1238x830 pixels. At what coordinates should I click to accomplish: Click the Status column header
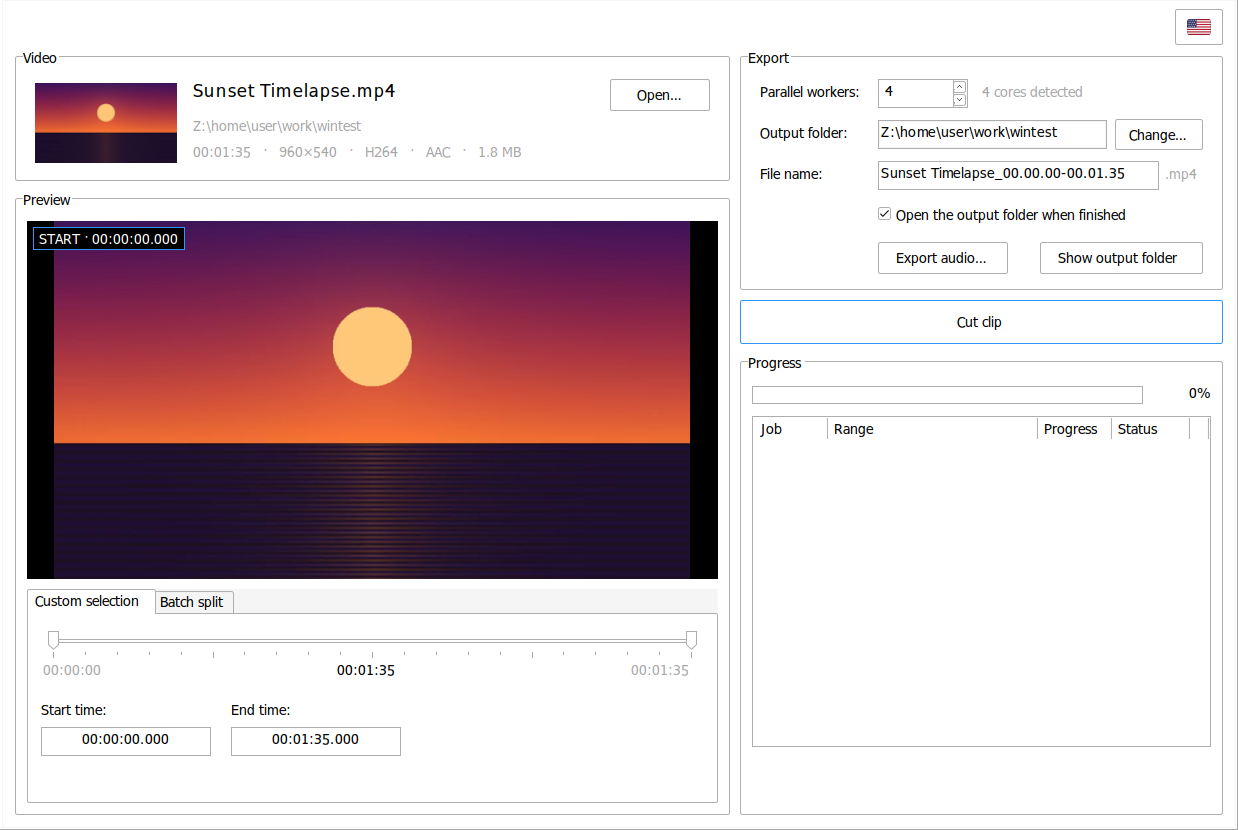coord(1150,429)
